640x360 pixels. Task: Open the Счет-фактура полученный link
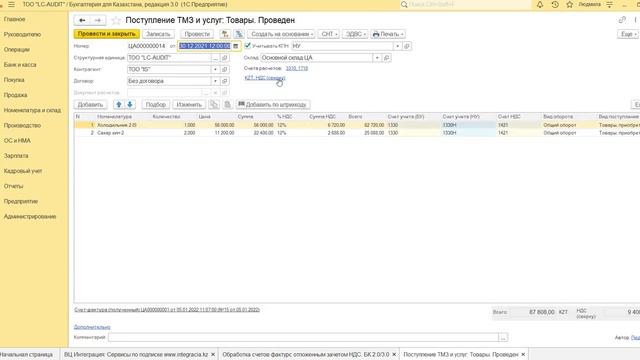coord(167,310)
